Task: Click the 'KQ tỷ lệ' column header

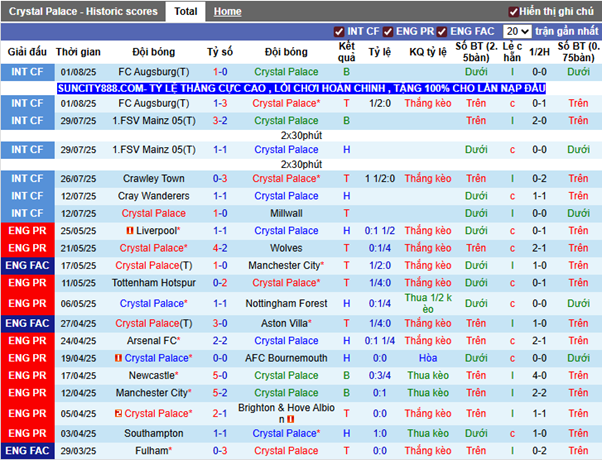Action: [428, 52]
